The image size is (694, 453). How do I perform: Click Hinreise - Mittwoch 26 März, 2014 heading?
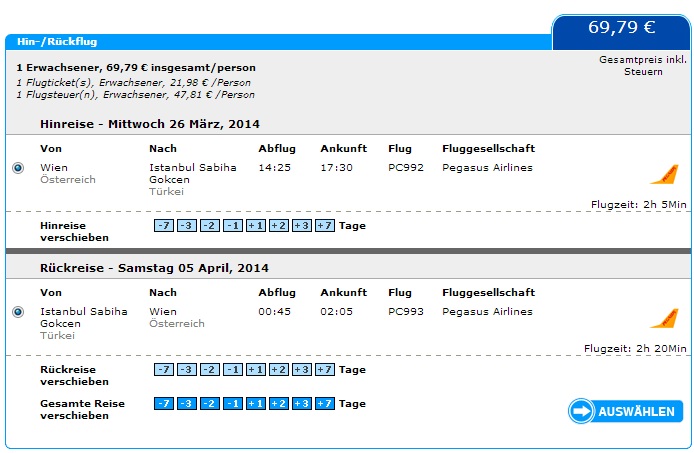[150, 124]
